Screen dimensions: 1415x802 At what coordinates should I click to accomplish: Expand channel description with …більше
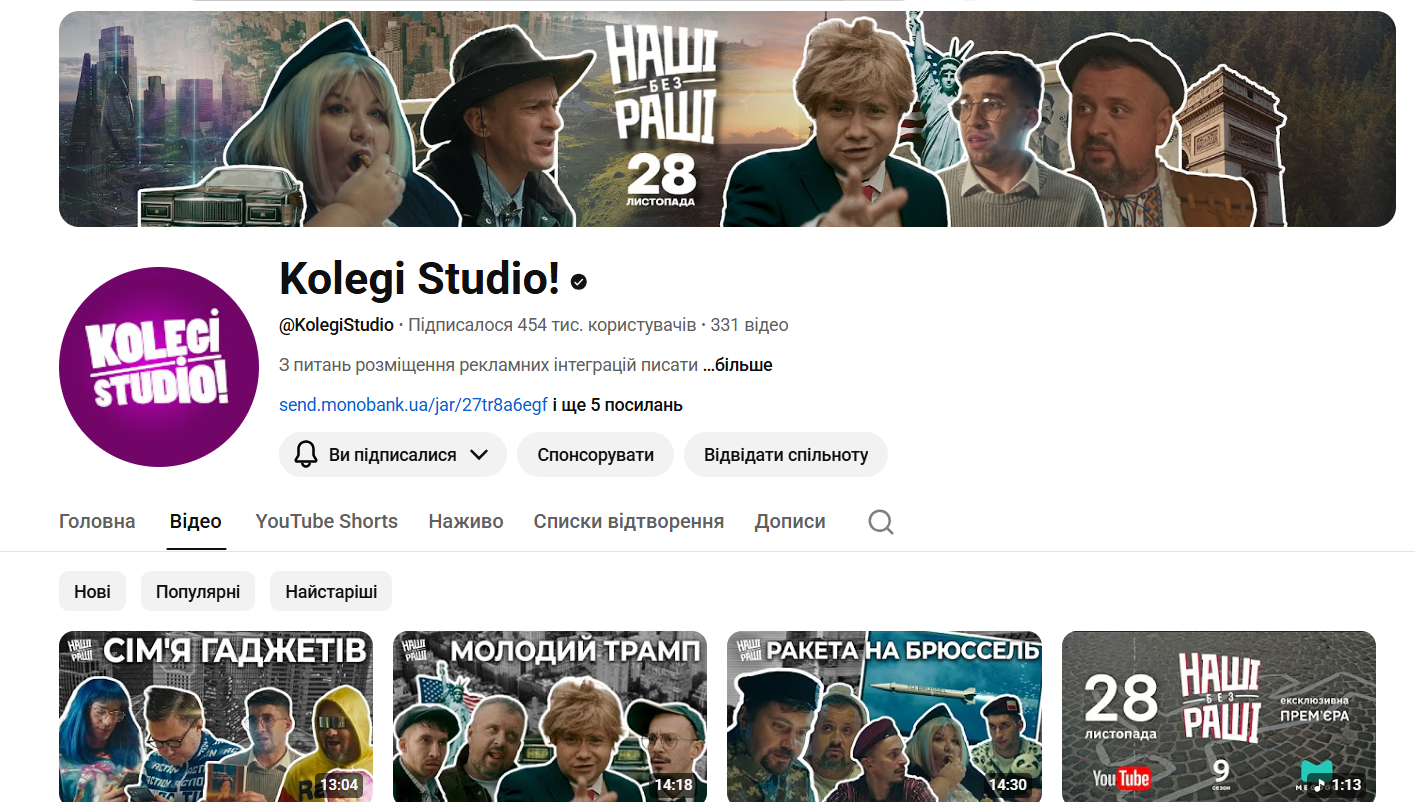[737, 365]
